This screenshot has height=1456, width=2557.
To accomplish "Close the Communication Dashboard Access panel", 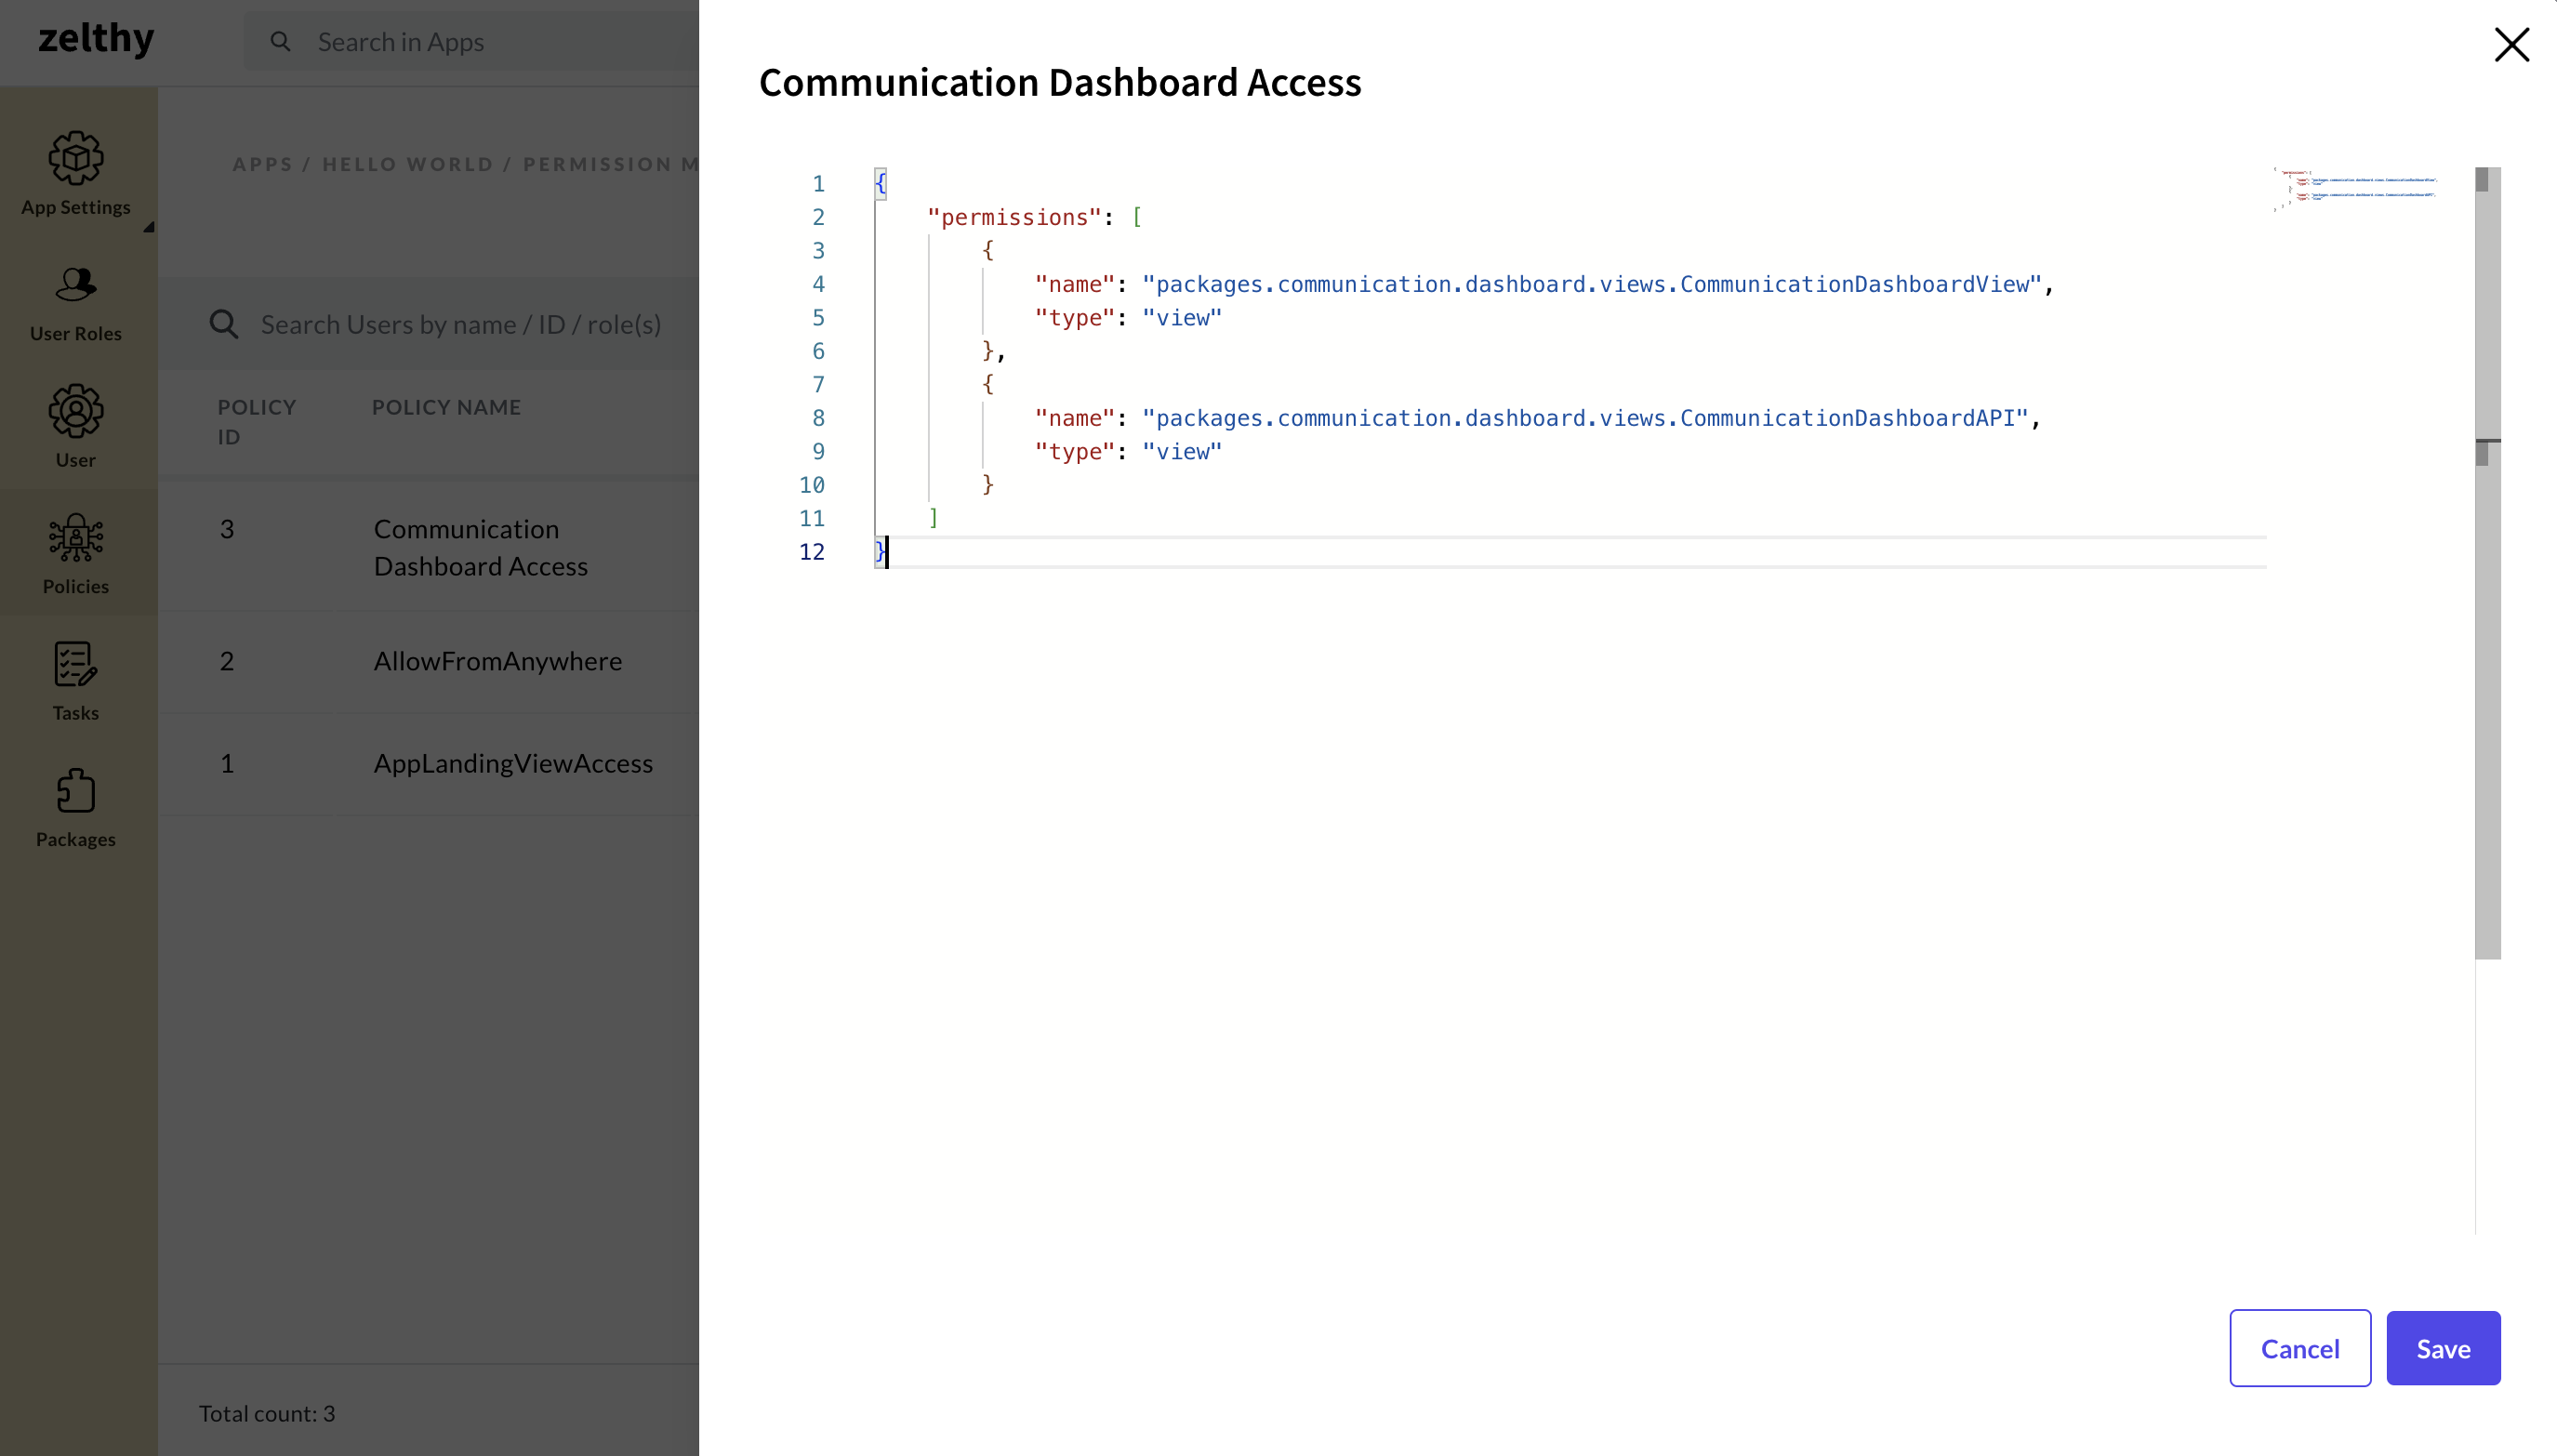I will [x=2511, y=44].
